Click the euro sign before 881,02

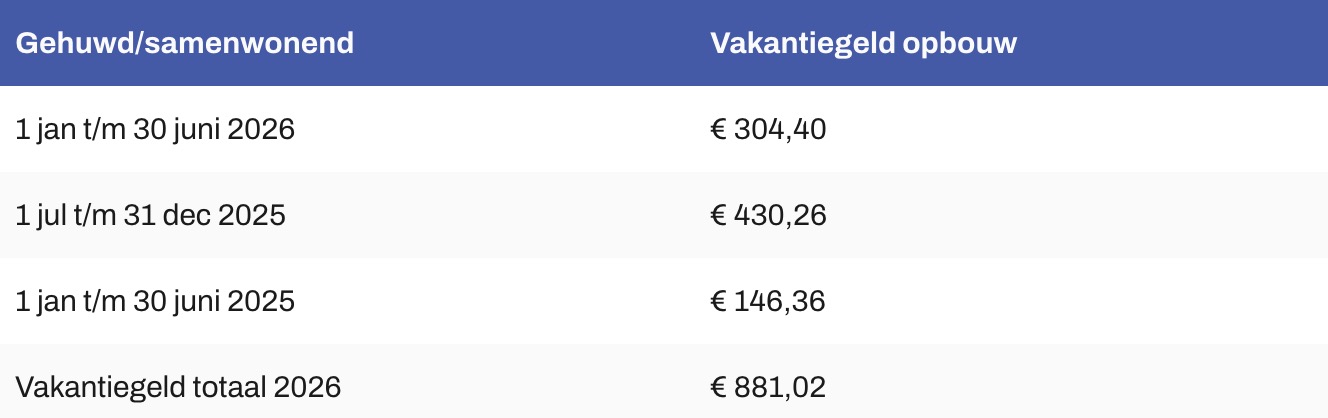pos(718,387)
